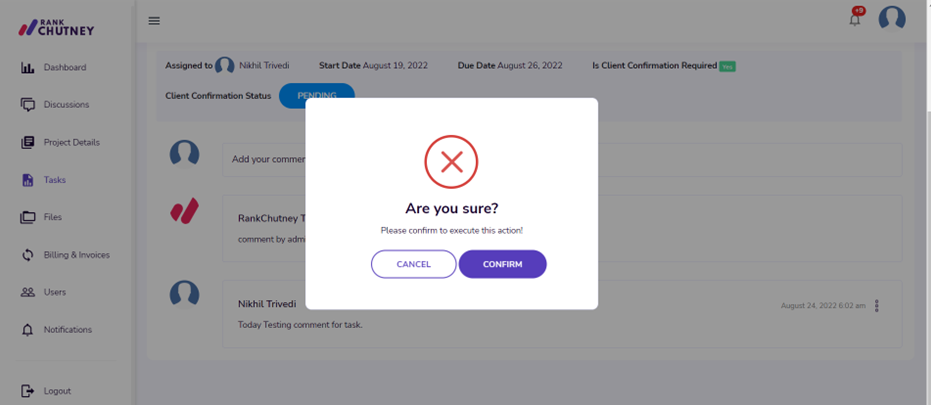Image resolution: width=931 pixels, height=405 pixels.
Task: Click the Add your comment field
Action: coord(562,159)
